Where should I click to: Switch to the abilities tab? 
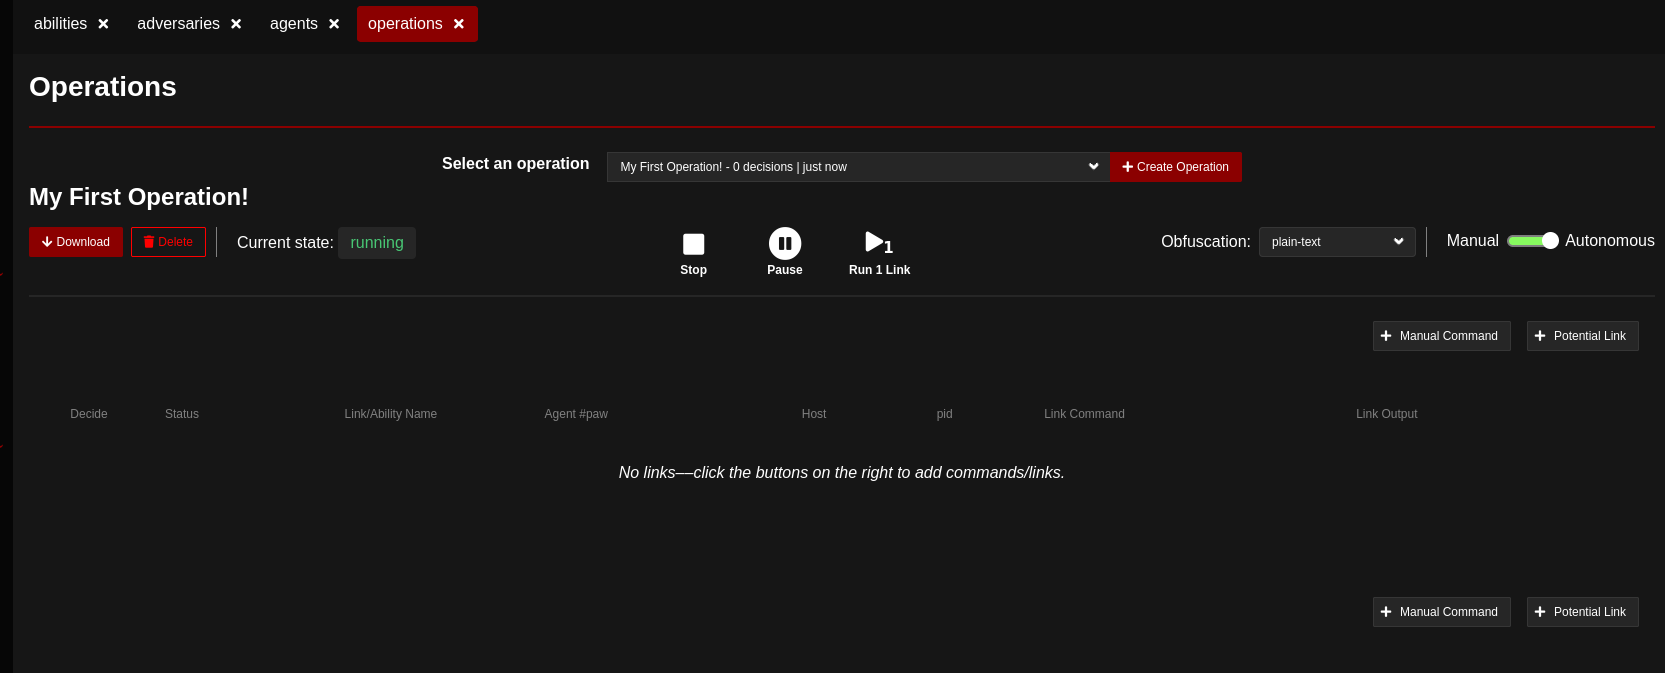[60, 24]
